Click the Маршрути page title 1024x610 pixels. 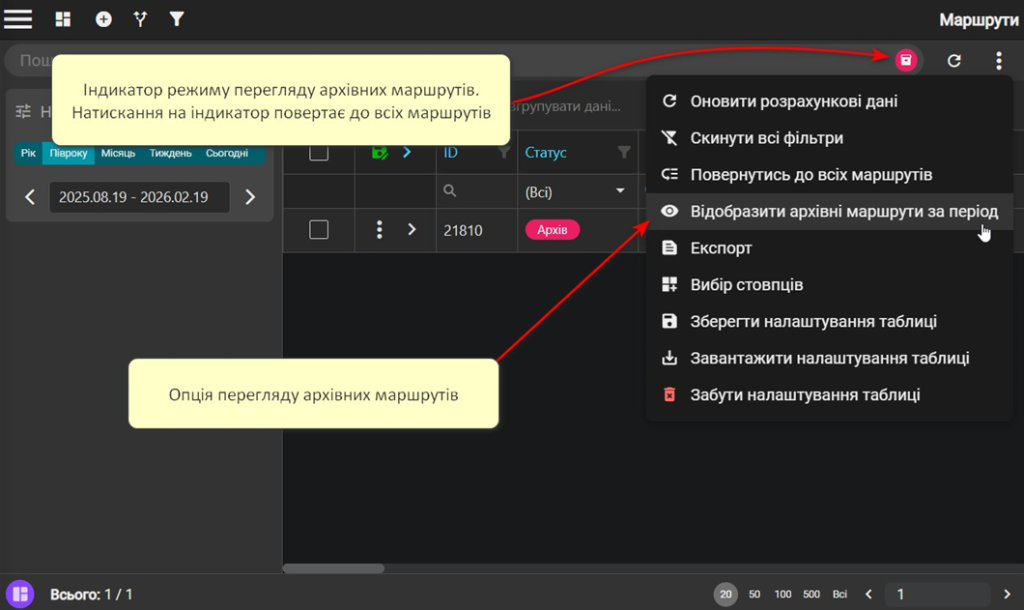click(x=978, y=20)
